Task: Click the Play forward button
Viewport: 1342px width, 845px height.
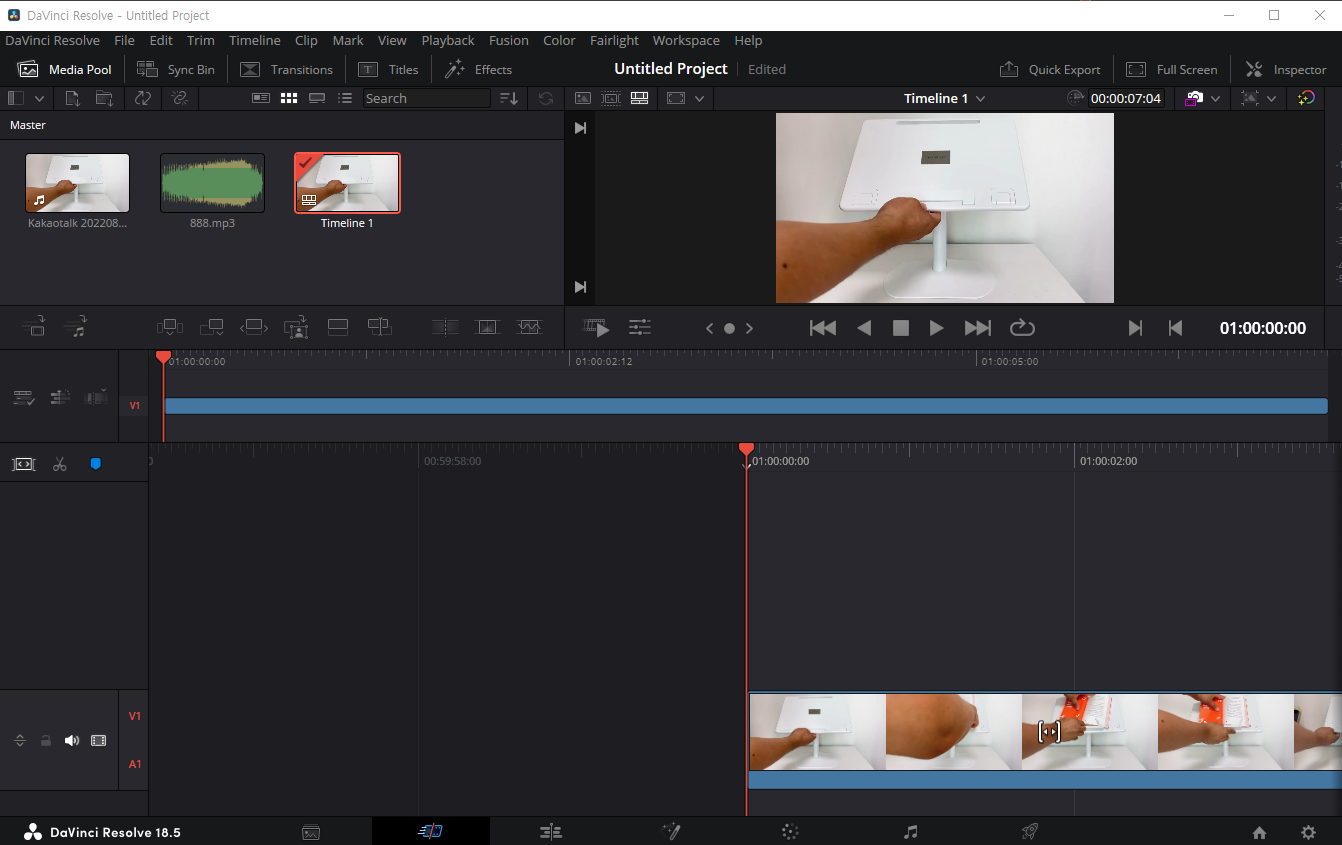Action: [936, 328]
